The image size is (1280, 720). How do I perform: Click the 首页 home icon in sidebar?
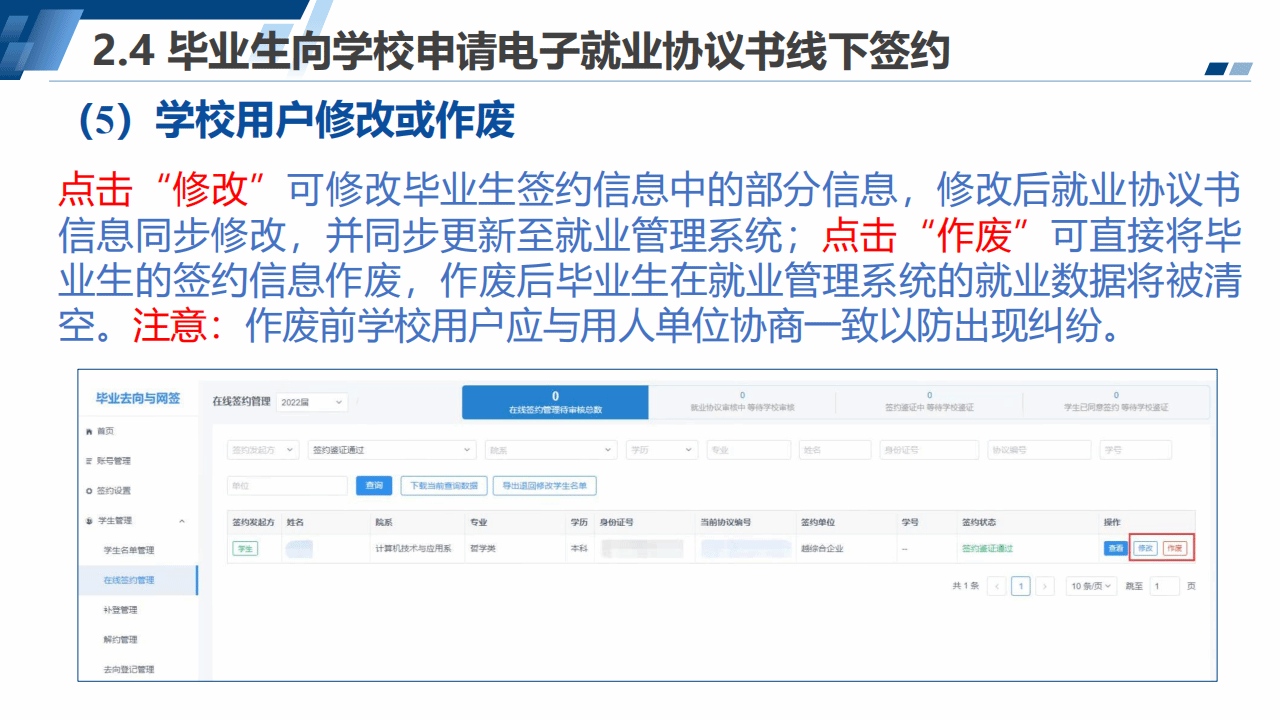(x=89, y=431)
